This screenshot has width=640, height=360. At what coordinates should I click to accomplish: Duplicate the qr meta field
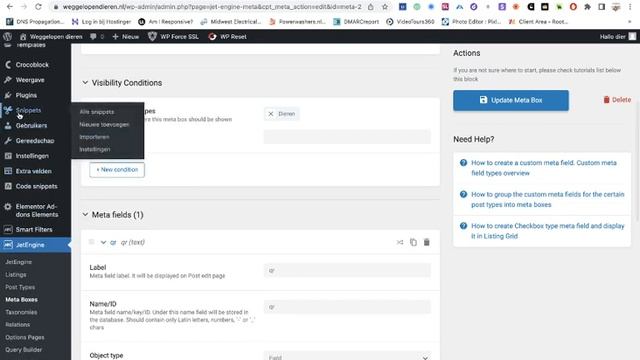pyautogui.click(x=413, y=242)
